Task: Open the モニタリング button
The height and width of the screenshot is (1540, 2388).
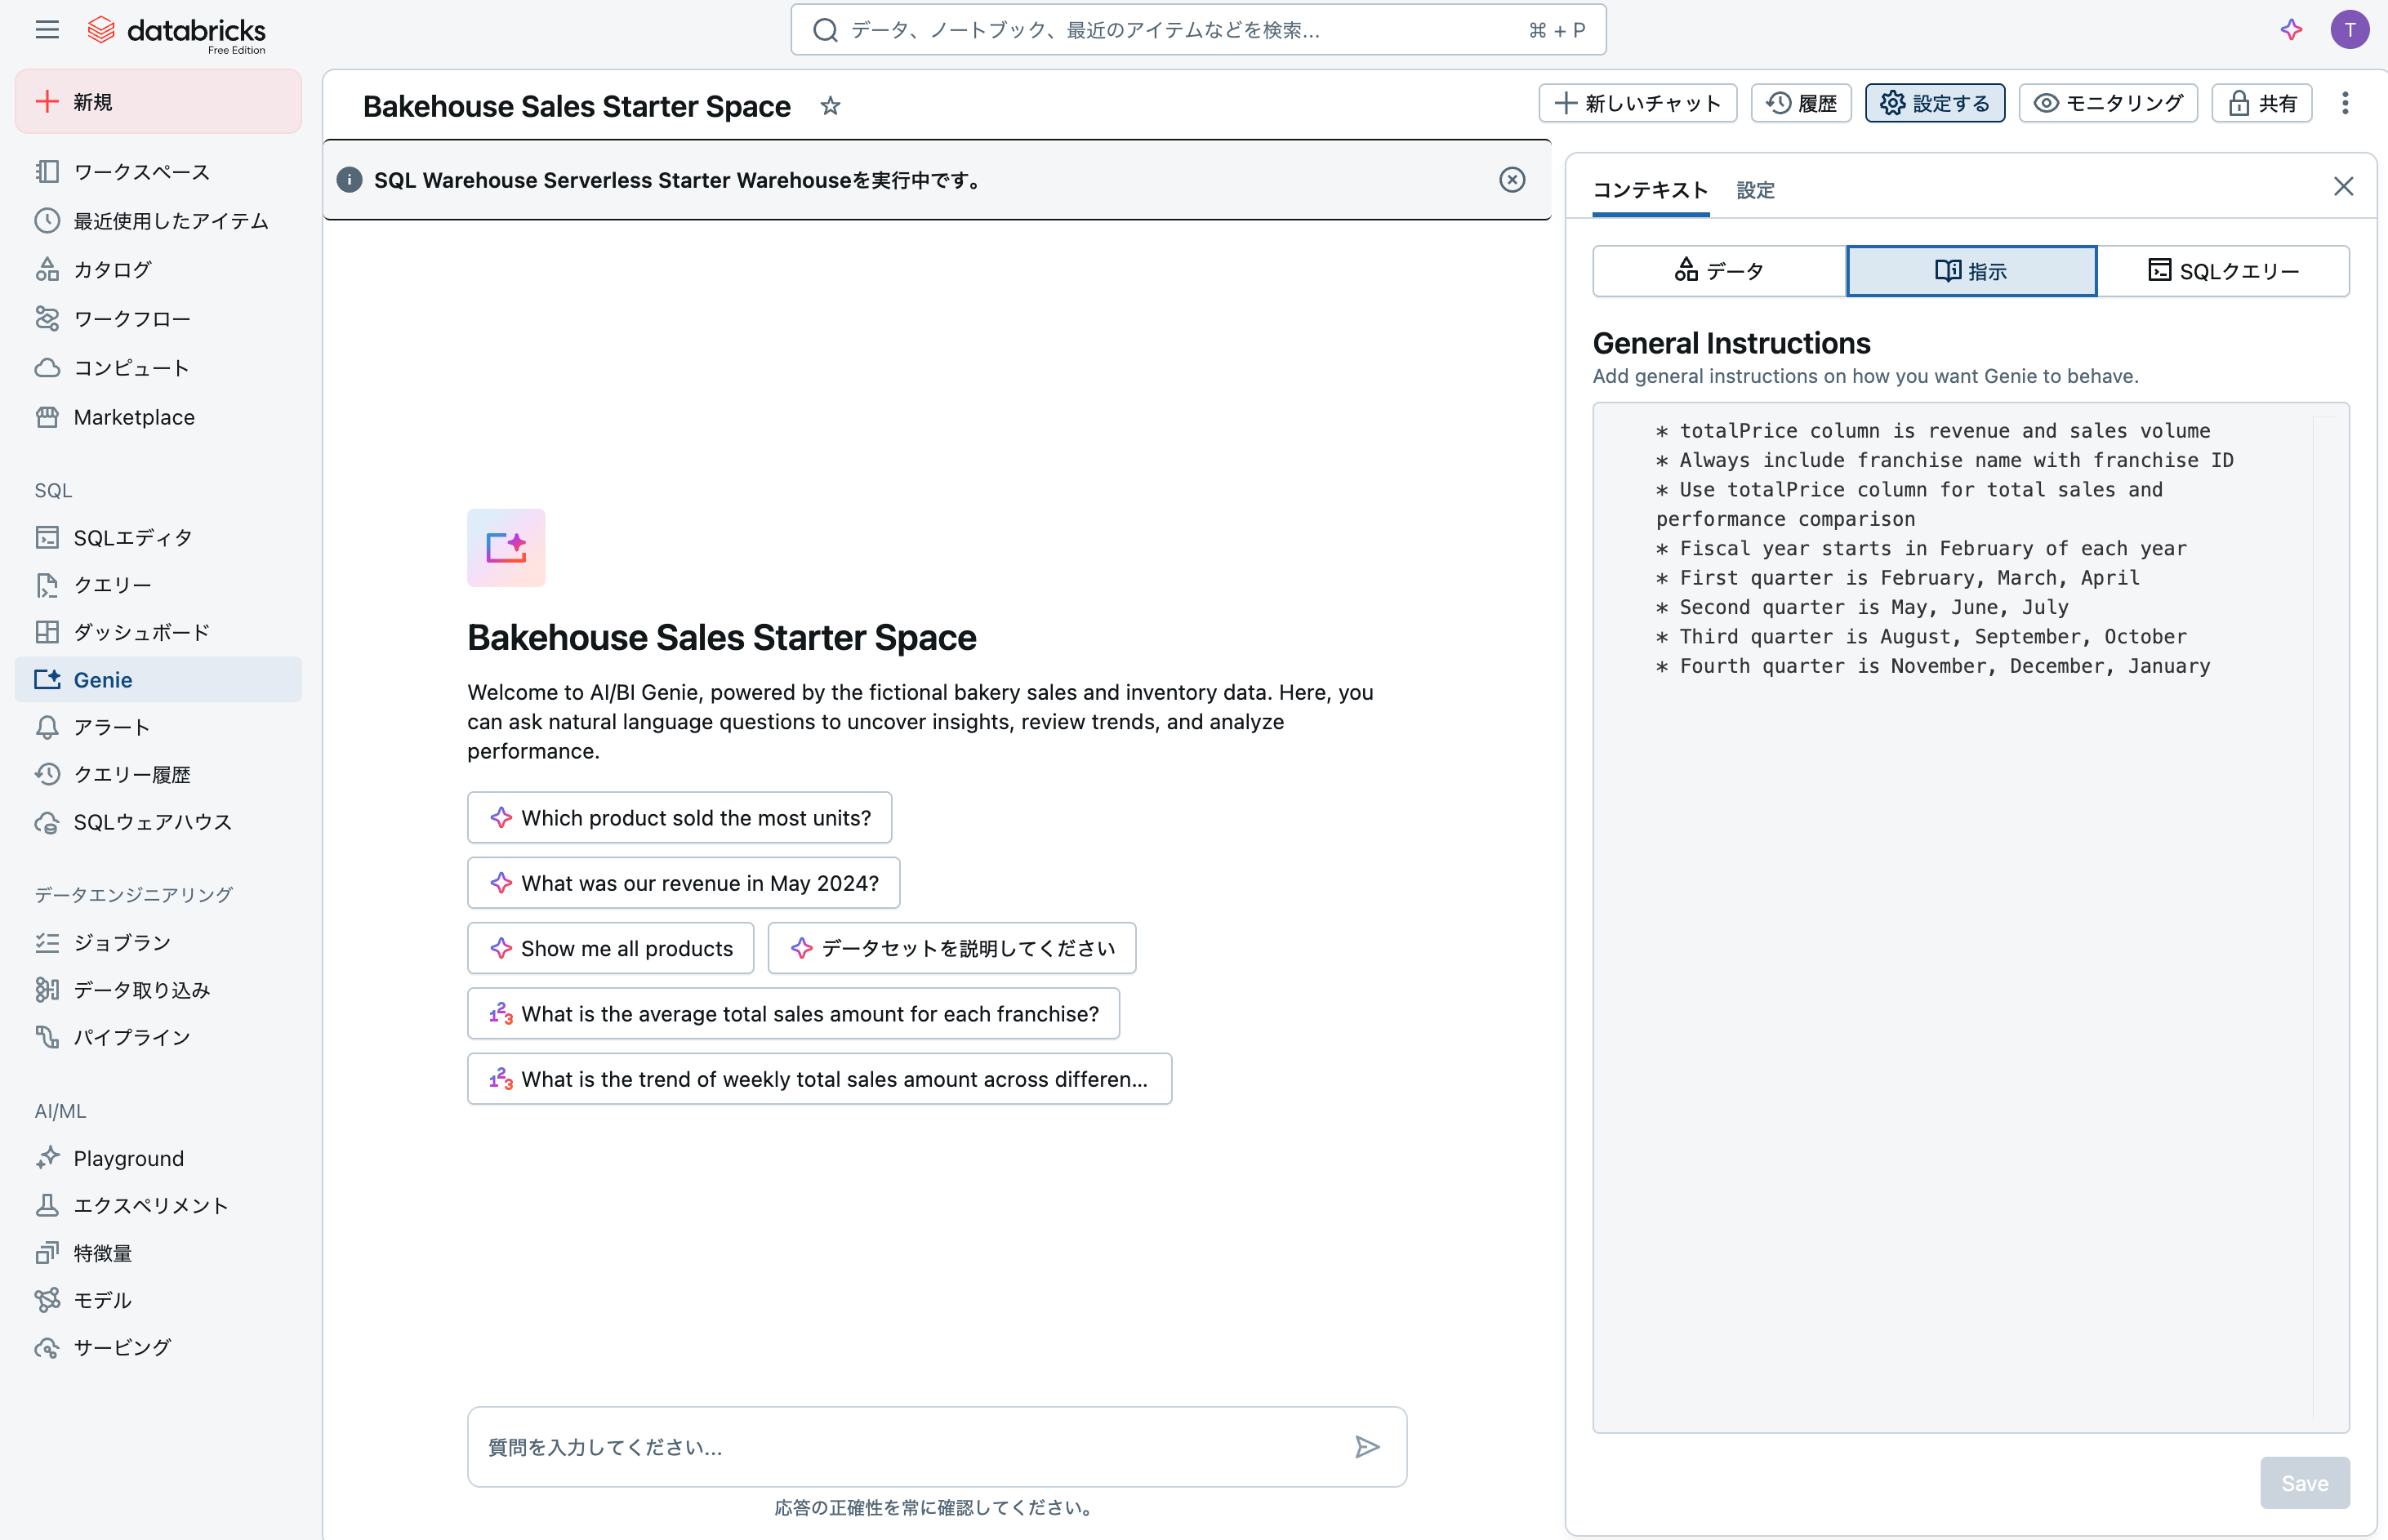Action: [x=2108, y=103]
